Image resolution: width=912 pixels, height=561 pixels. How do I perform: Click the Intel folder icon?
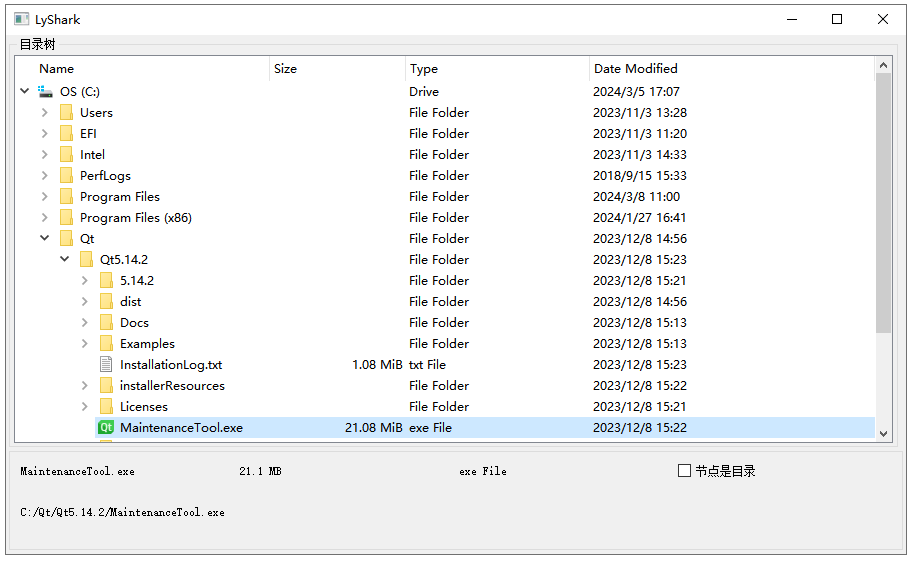[x=66, y=154]
